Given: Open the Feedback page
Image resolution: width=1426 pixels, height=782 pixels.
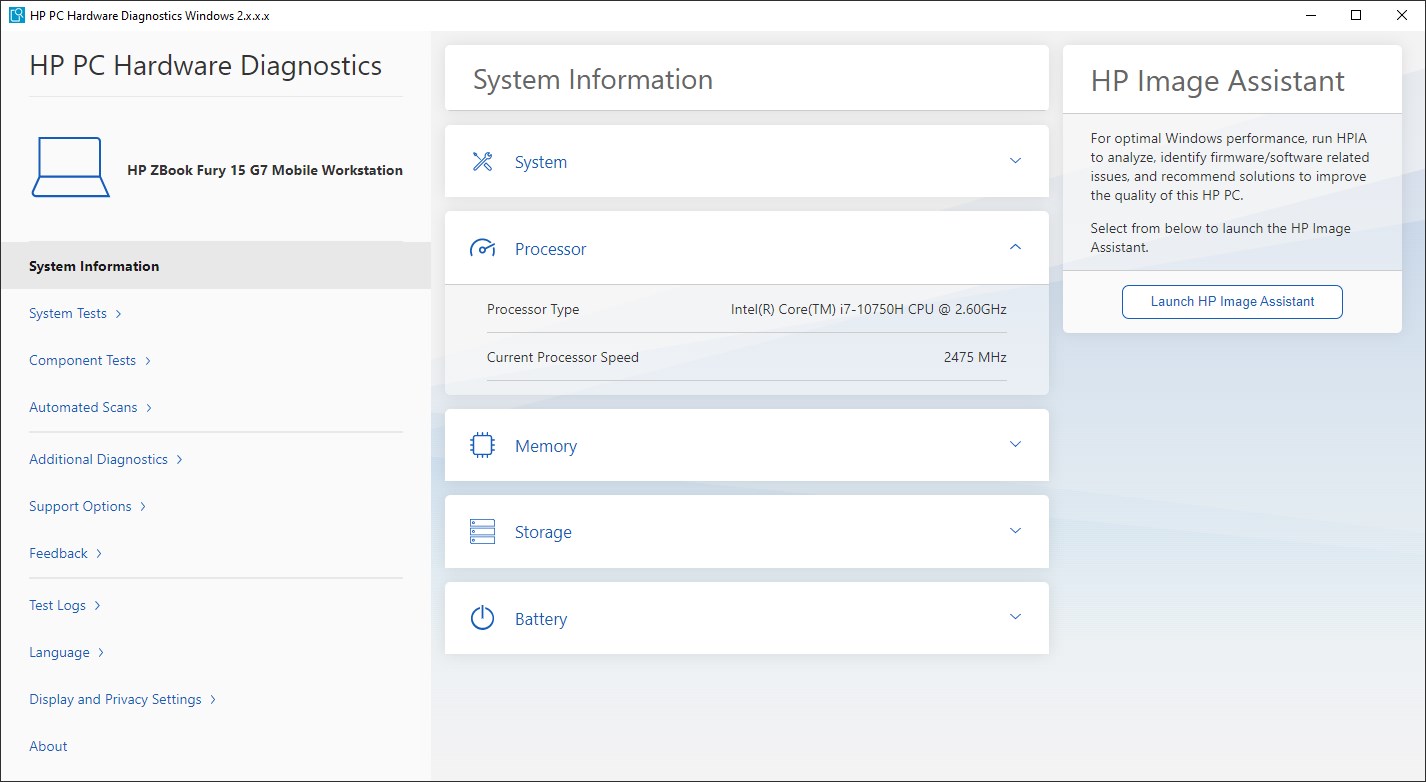Looking at the screenshot, I should click(x=58, y=552).
